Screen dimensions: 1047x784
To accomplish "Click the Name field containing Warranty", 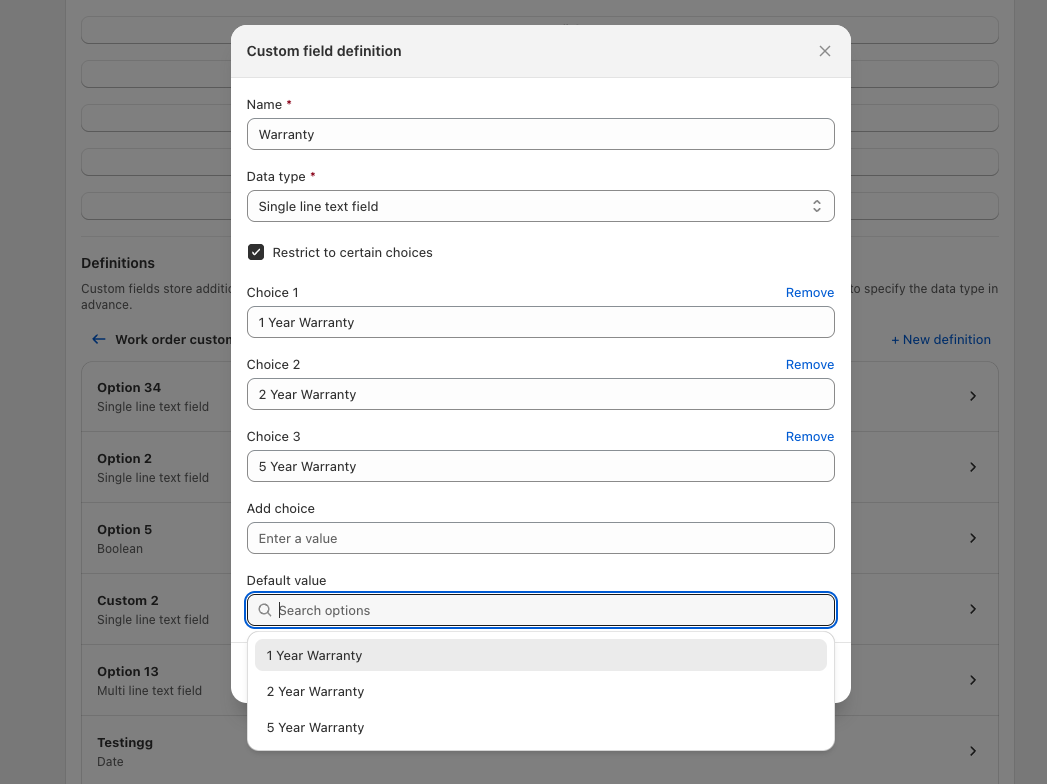I will pyautogui.click(x=540, y=134).
